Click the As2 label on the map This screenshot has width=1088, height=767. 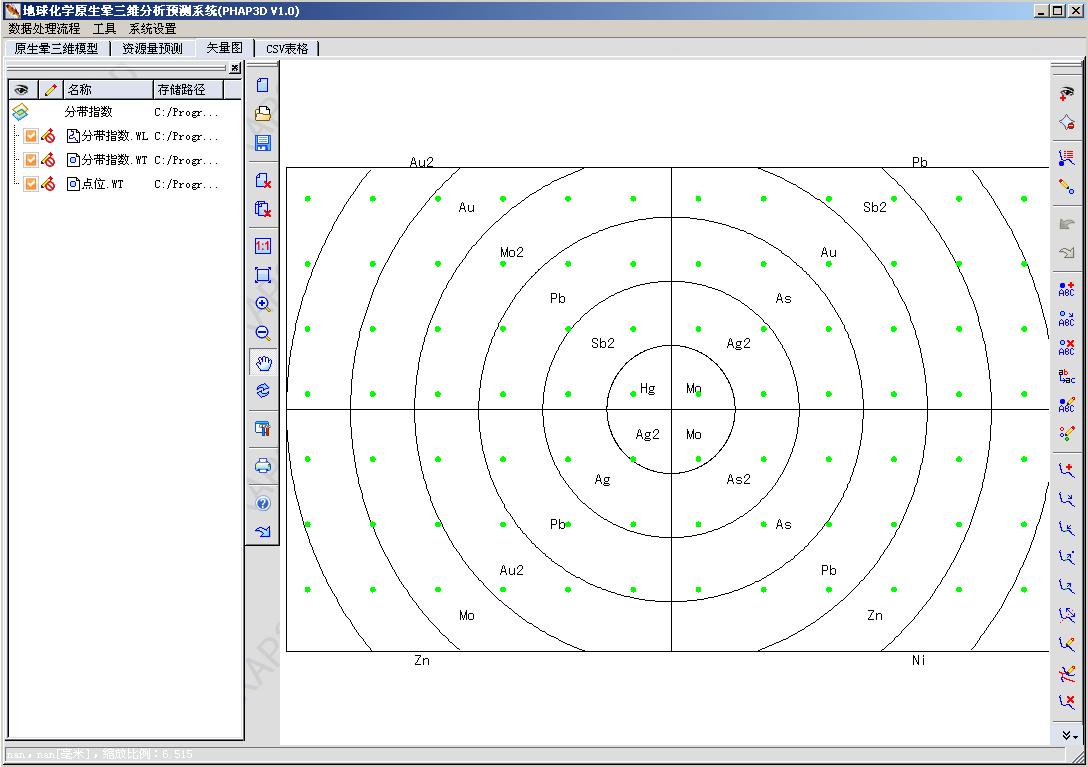coord(738,480)
